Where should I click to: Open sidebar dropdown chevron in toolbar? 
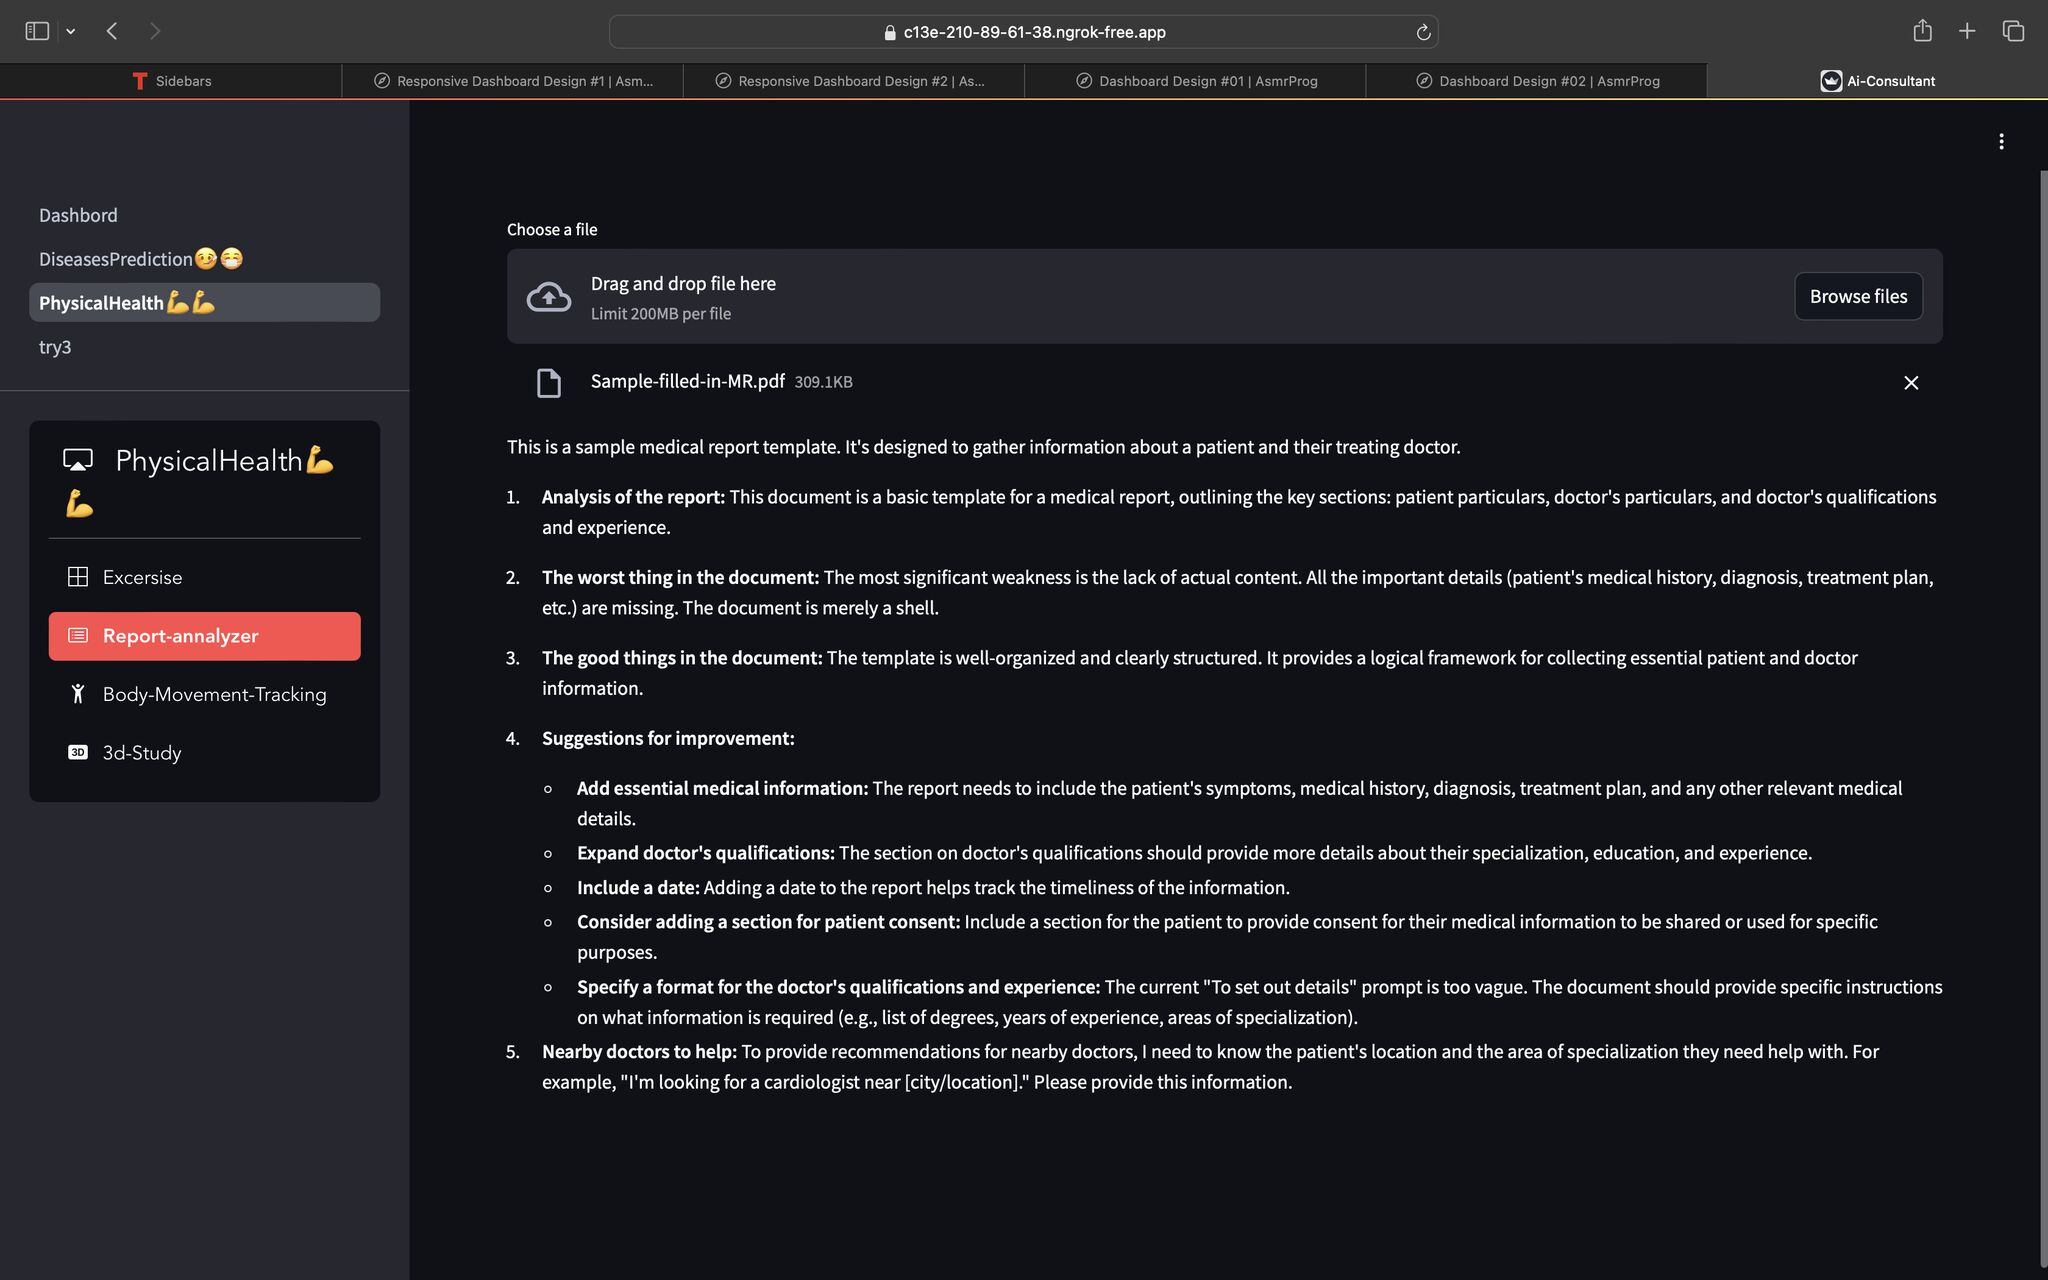(71, 32)
